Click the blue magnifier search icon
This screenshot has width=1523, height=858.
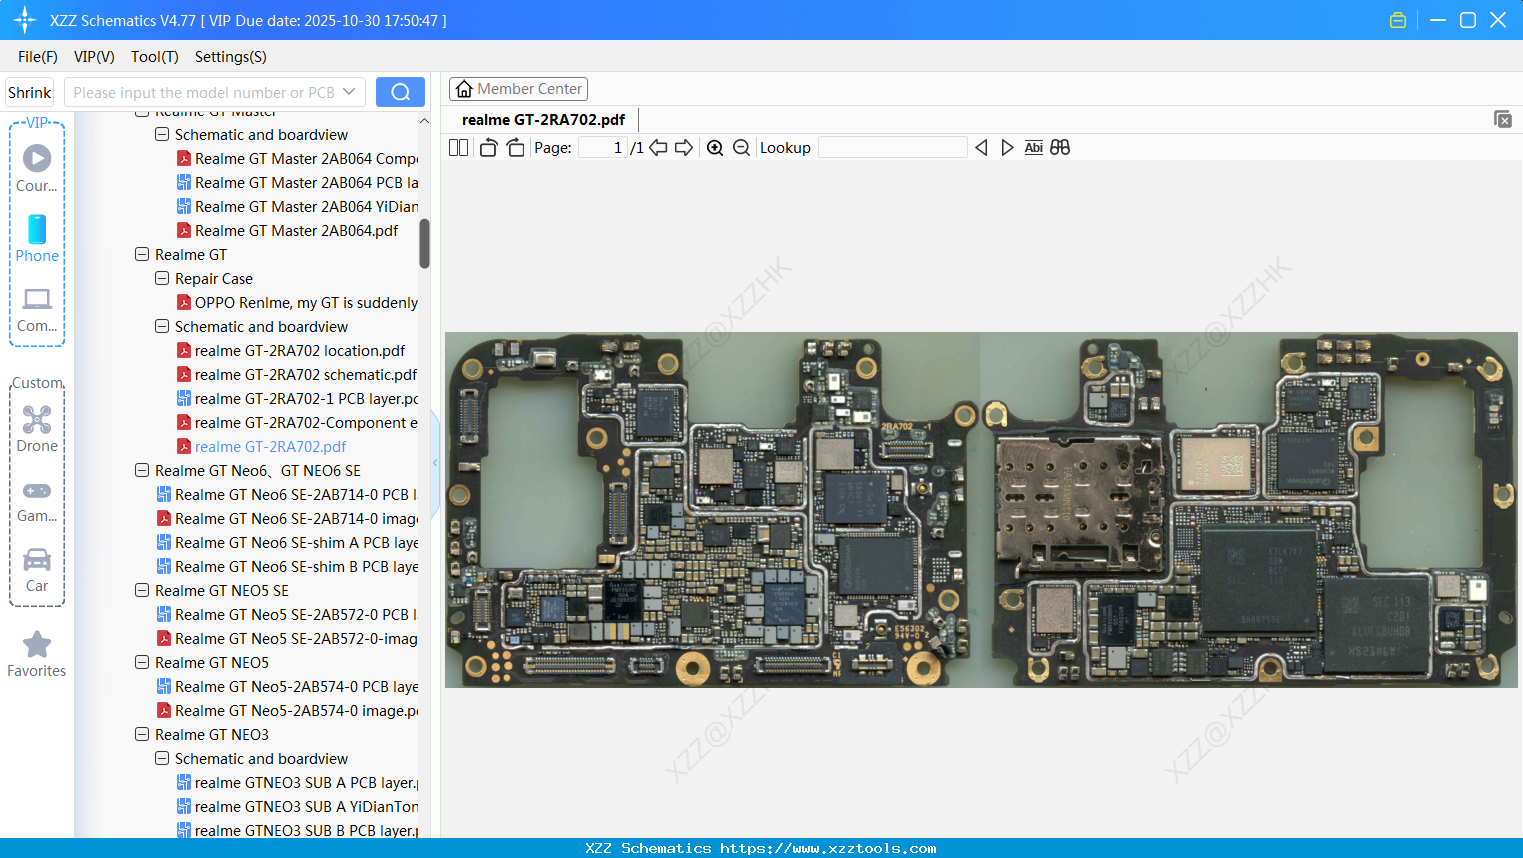[400, 91]
